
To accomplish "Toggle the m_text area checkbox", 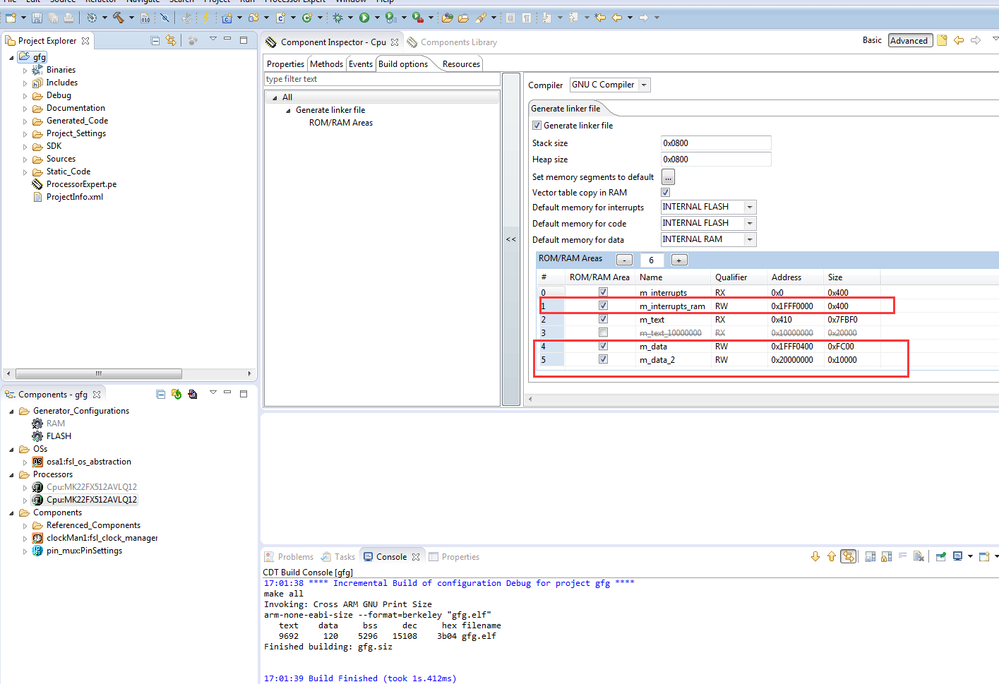I will pyautogui.click(x=603, y=319).
